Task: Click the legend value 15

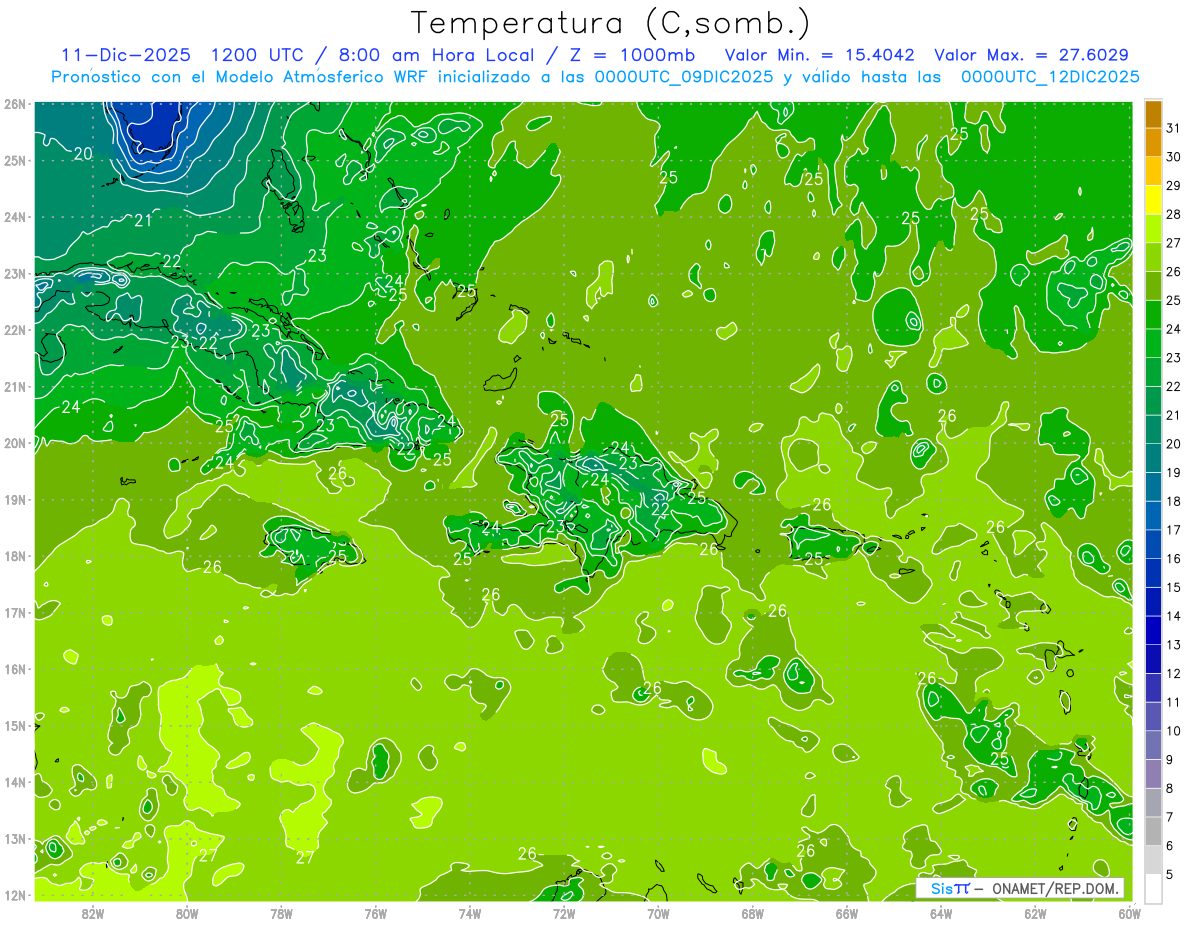Action: (1174, 587)
